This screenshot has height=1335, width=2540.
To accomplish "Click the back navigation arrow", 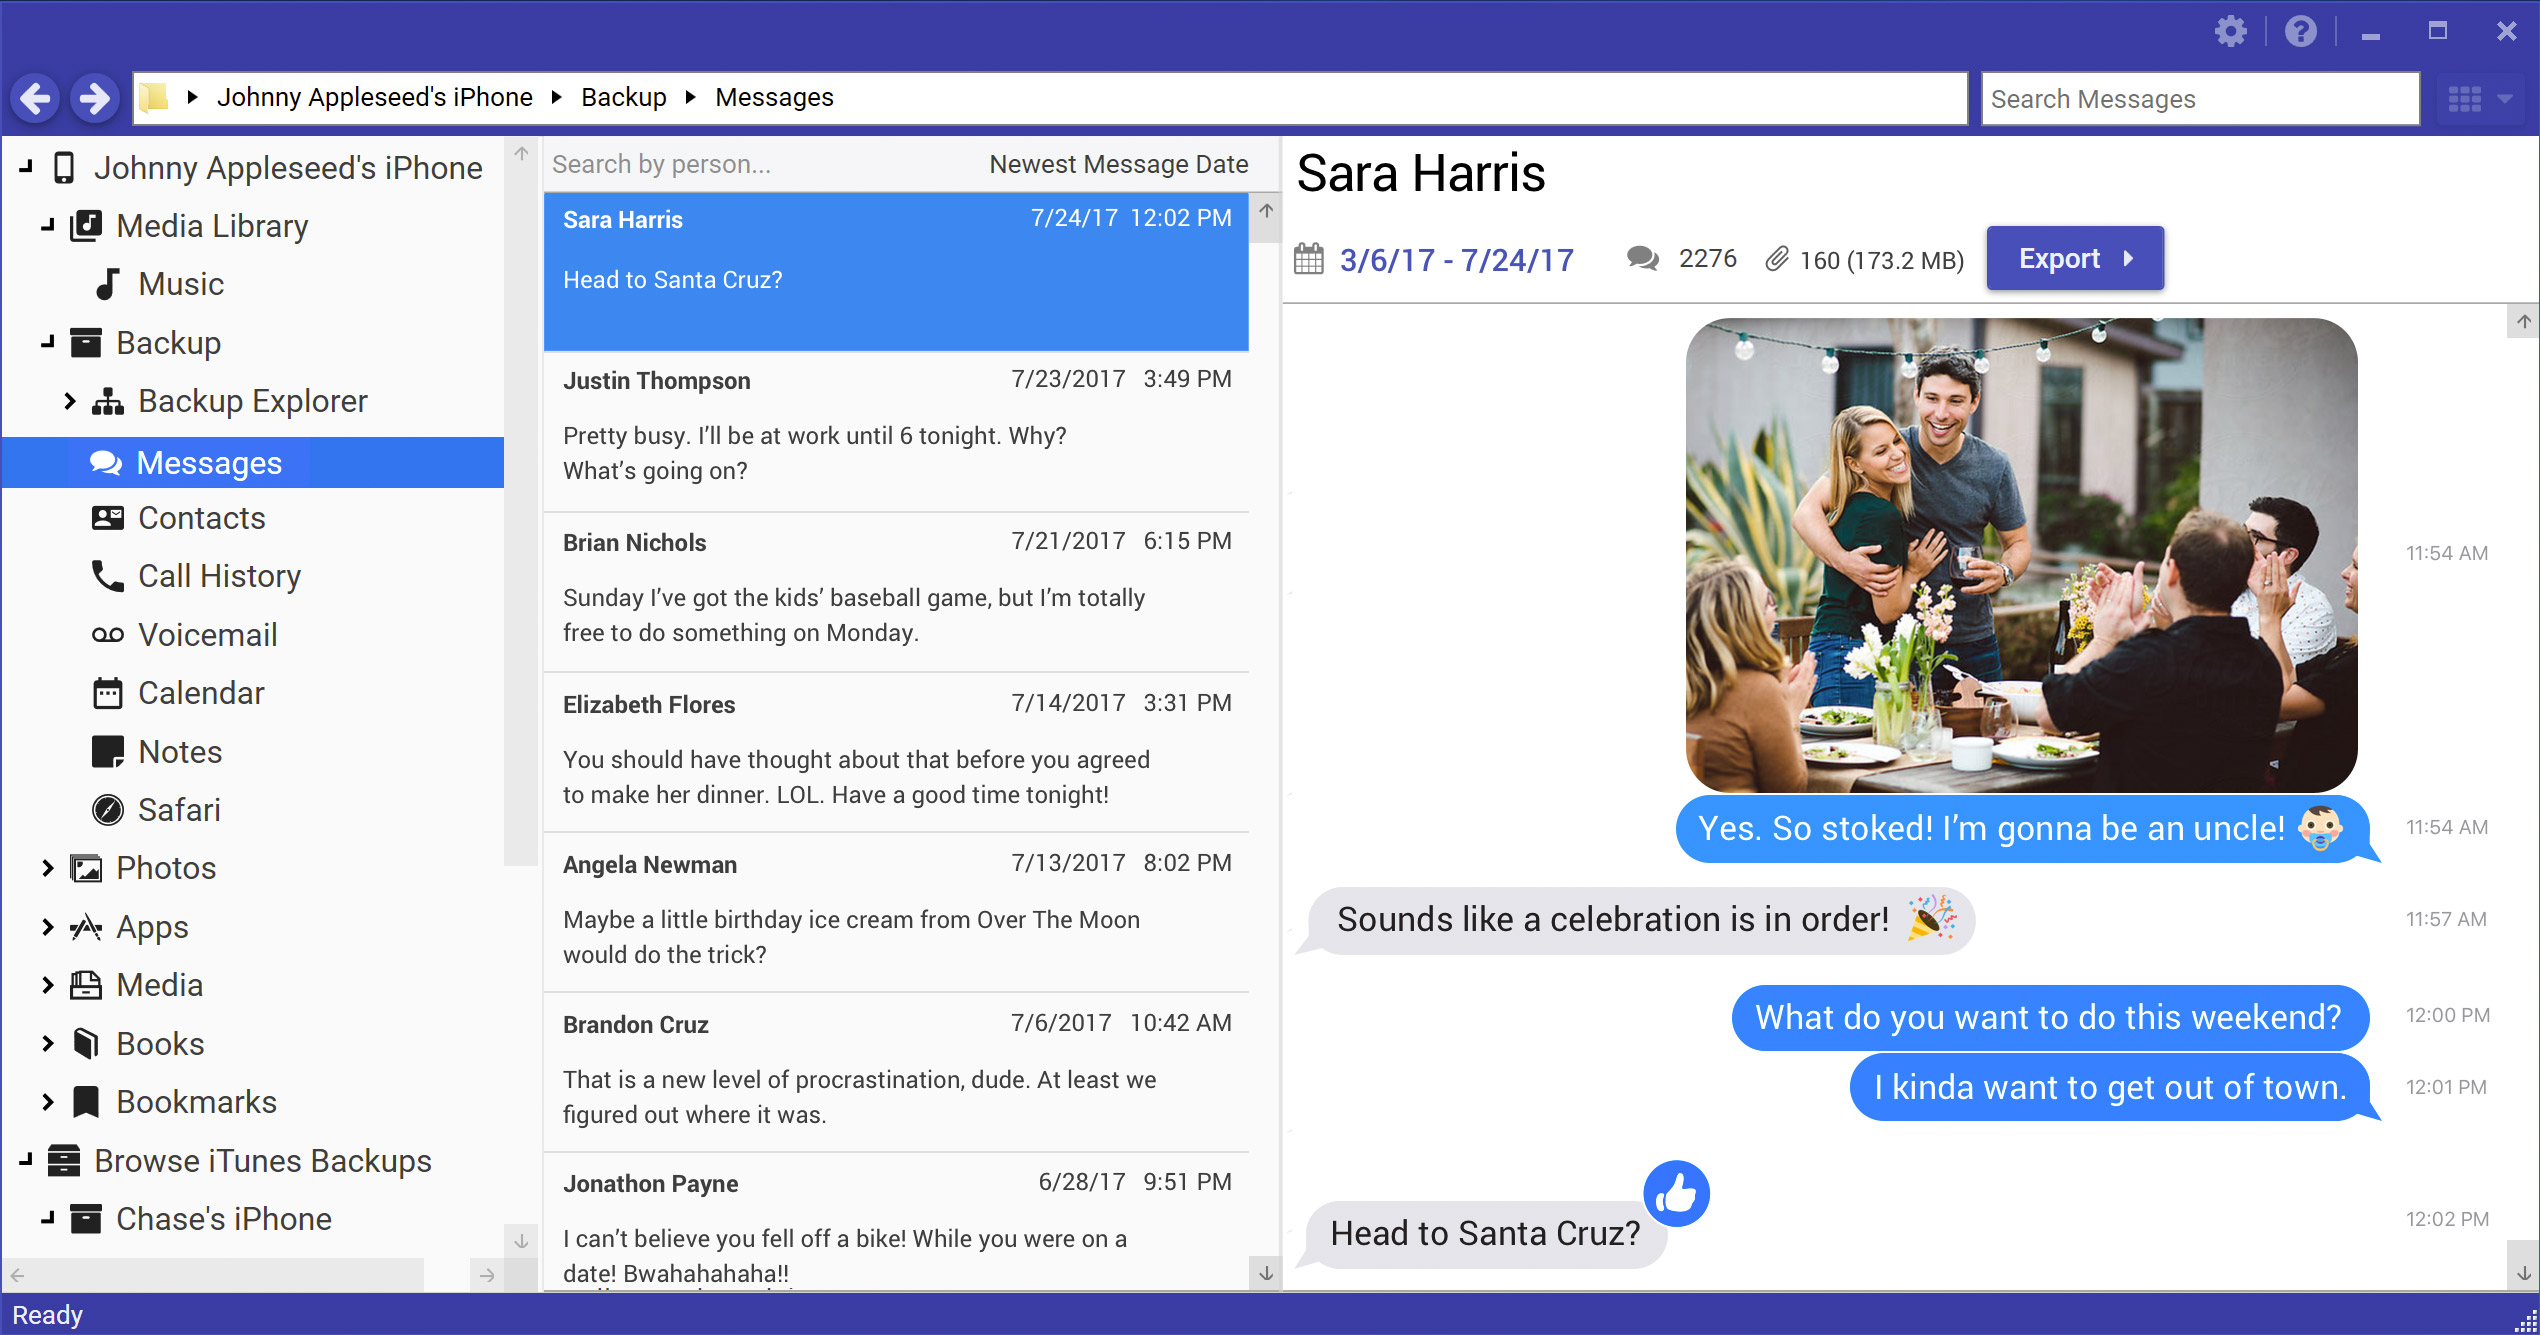I will 36,98.
